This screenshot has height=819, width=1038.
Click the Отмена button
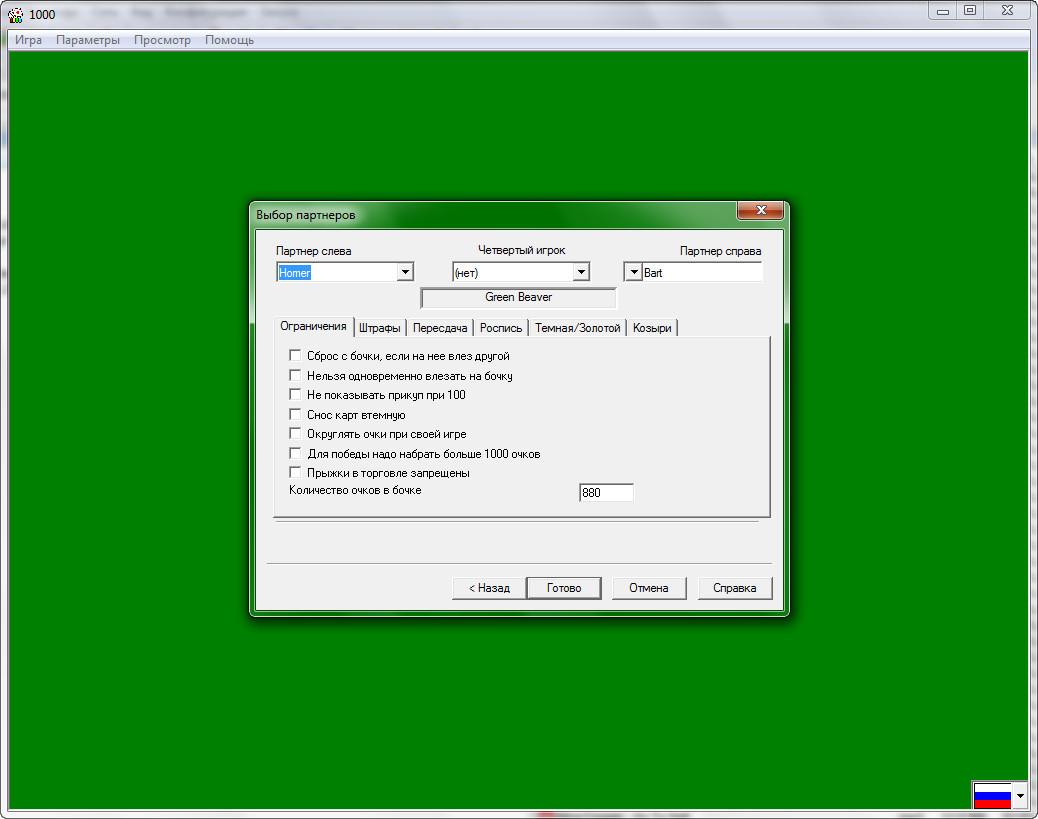[649, 588]
